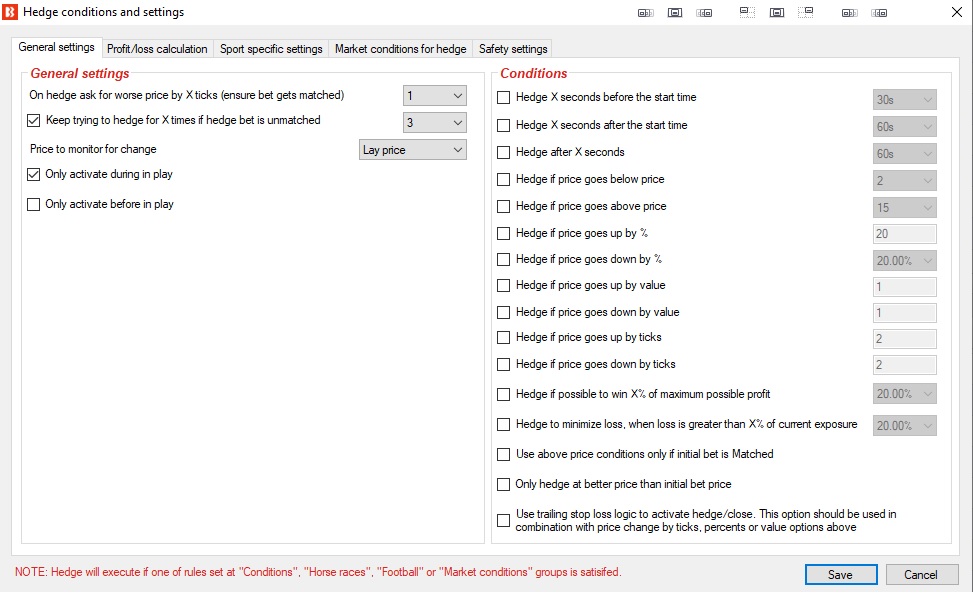Click the Conditions red heading
973x594 pixels.
(534, 73)
